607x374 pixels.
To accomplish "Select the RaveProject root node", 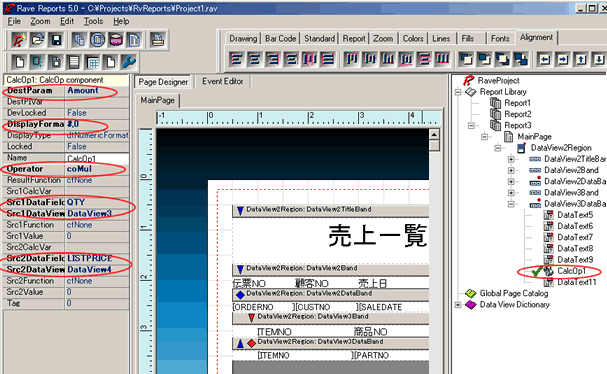I will pos(498,81).
